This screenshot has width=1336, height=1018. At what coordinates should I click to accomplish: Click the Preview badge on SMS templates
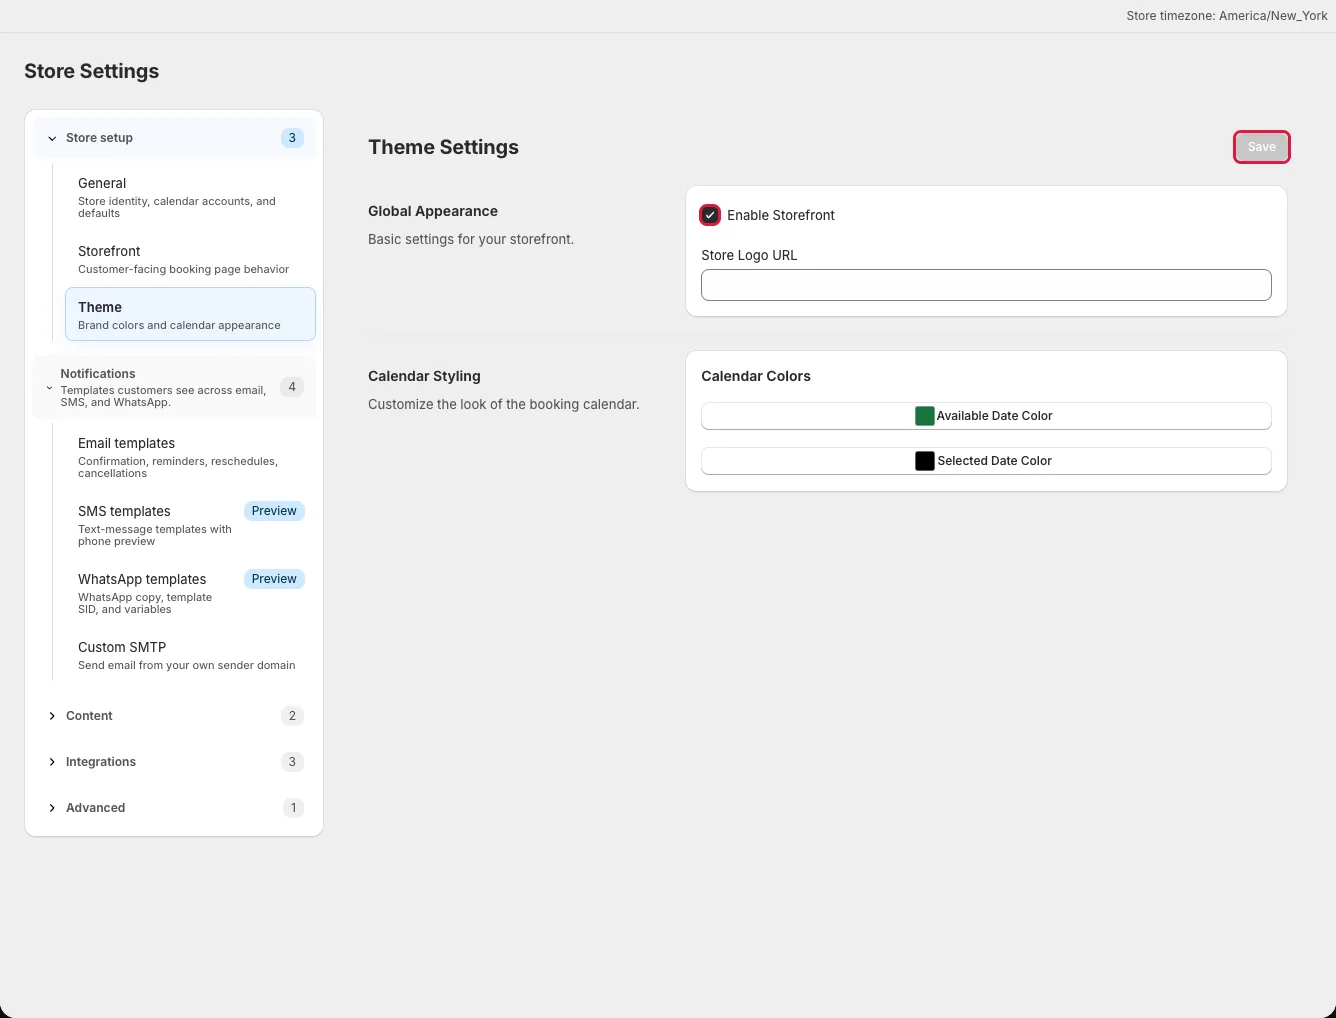tap(274, 511)
